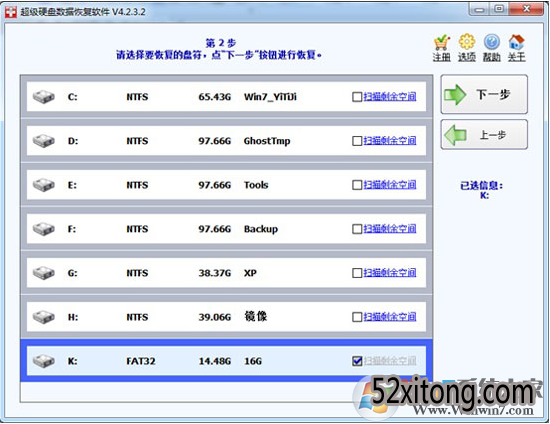This screenshot has height=424, width=550.
Task: Go back with the 上一步 button
Action: (484, 135)
